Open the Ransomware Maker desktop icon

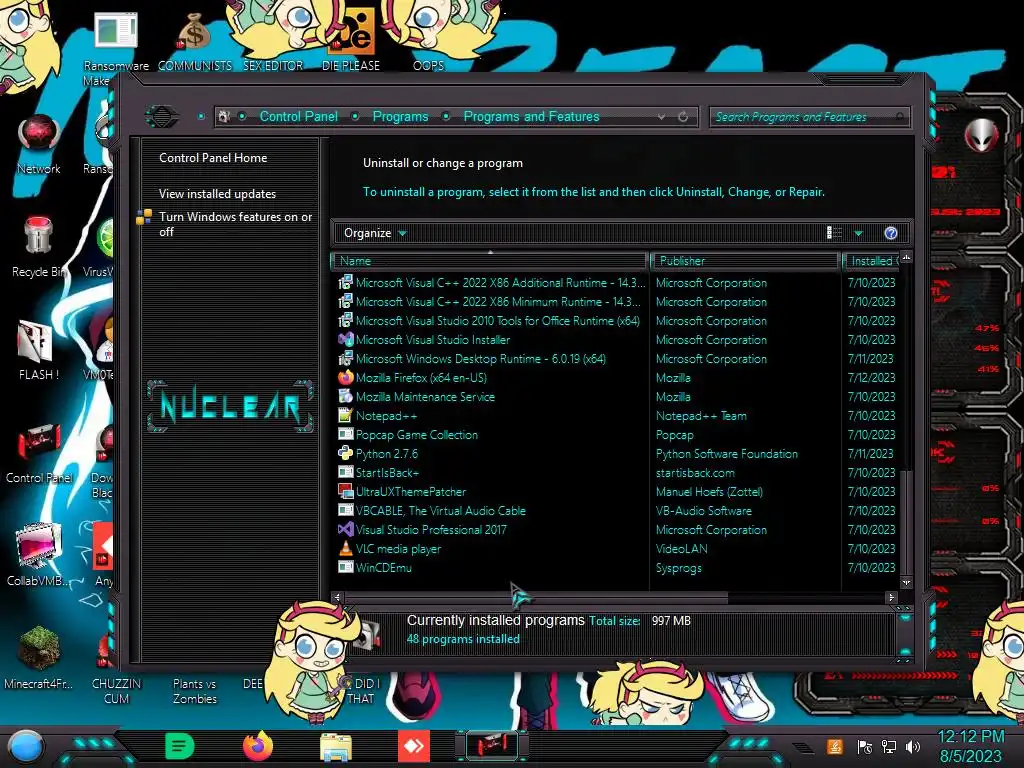tap(116, 49)
